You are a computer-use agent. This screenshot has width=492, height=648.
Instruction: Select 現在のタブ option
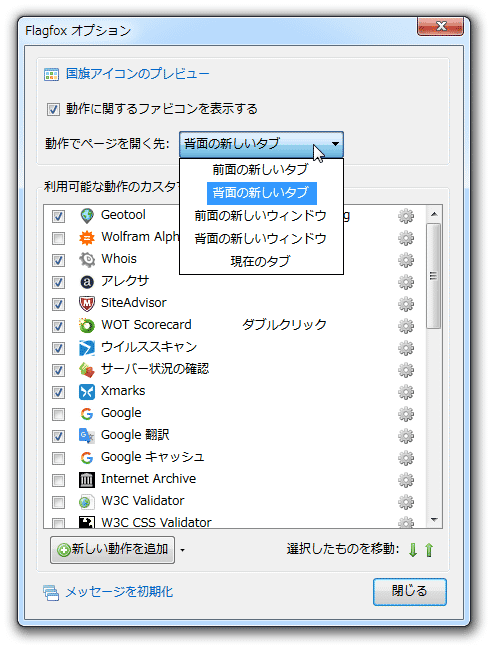[261, 261]
